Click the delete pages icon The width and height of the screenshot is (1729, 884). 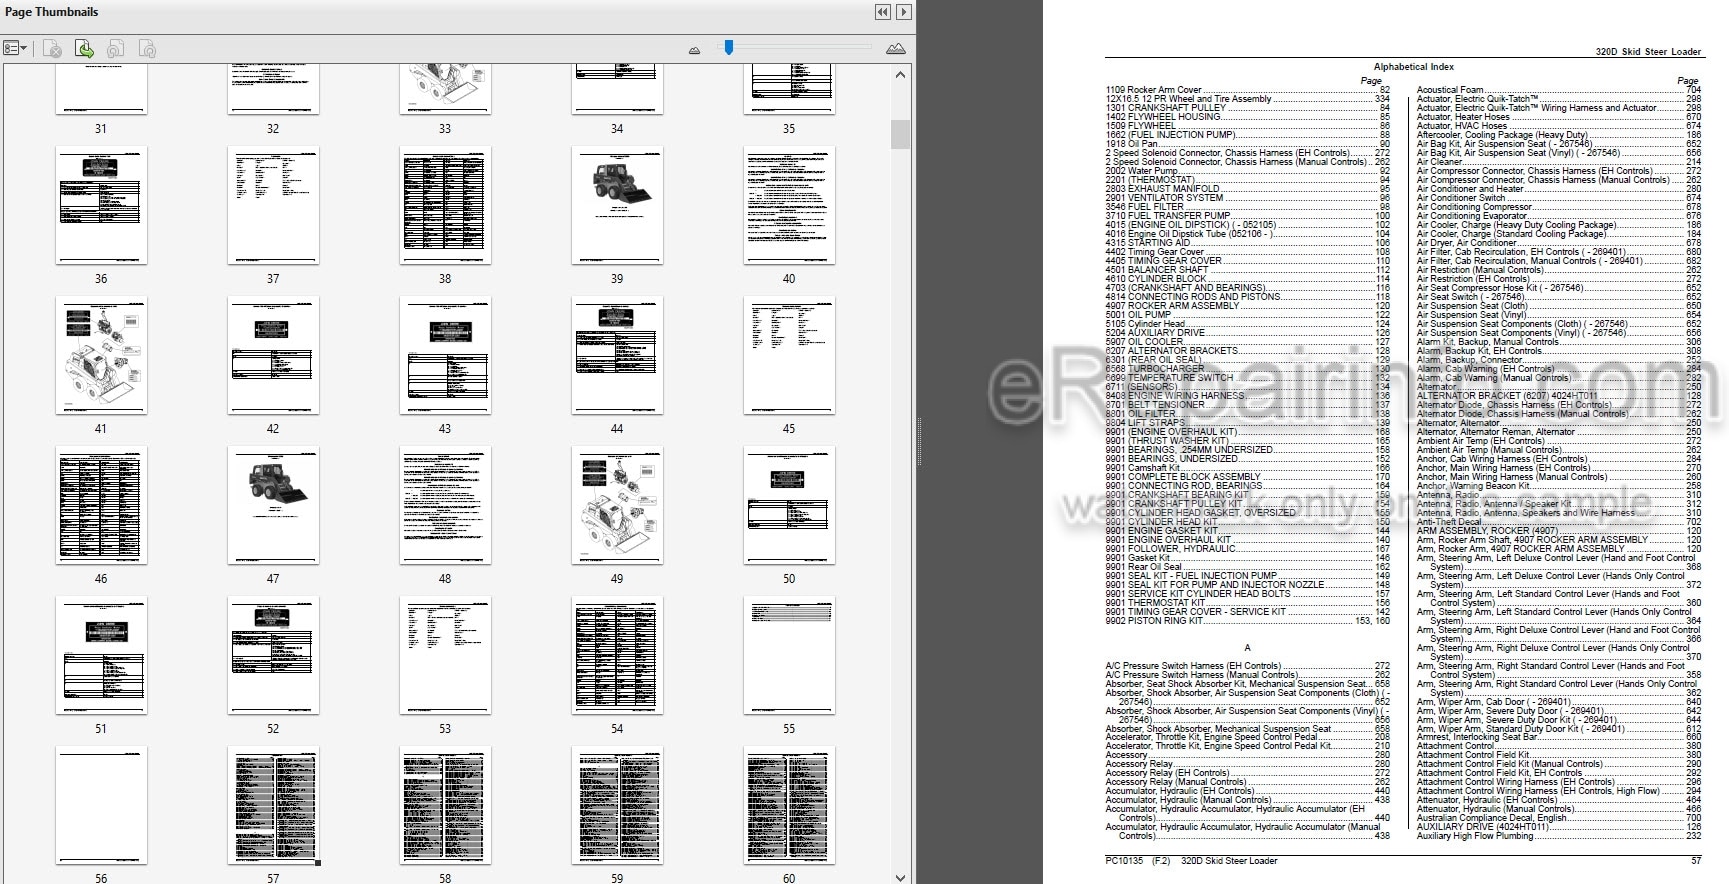pos(53,48)
